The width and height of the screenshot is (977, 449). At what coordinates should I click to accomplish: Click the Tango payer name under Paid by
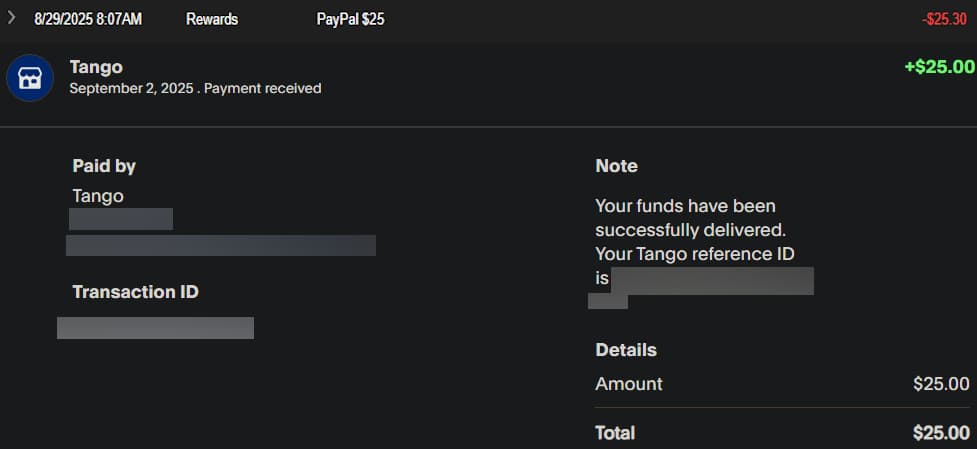click(98, 196)
